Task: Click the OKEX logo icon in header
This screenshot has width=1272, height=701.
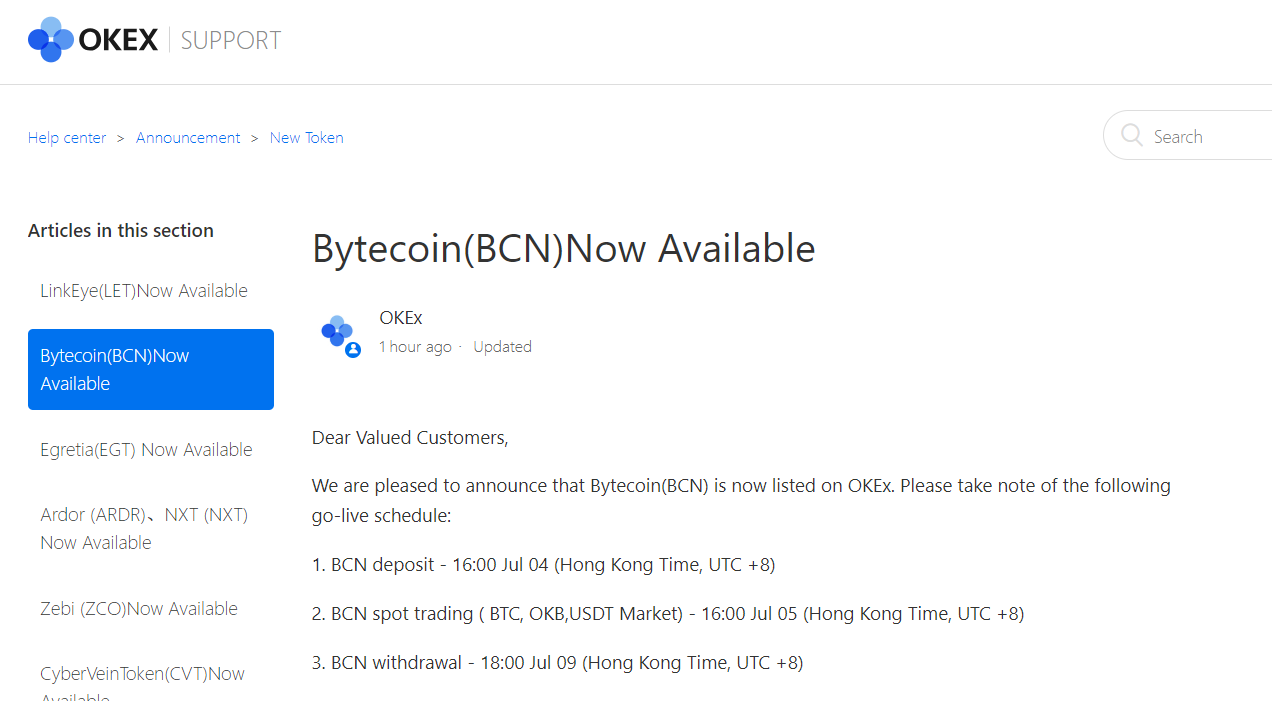Action: [x=51, y=40]
